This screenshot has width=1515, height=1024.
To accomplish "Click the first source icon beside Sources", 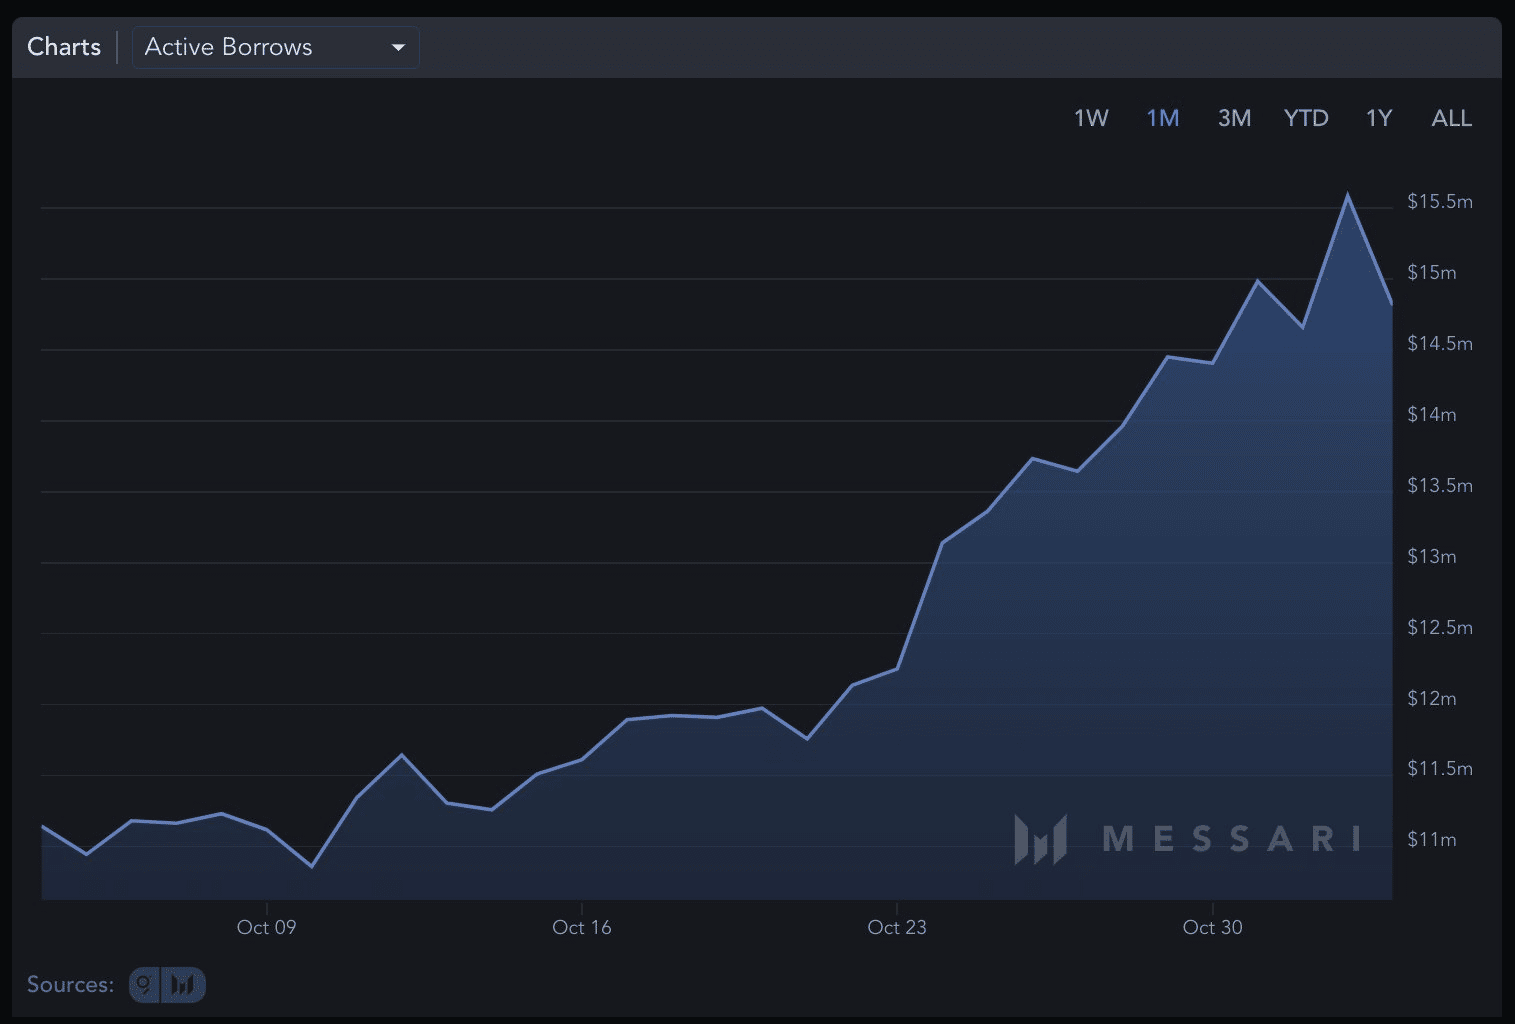I will 146,985.
